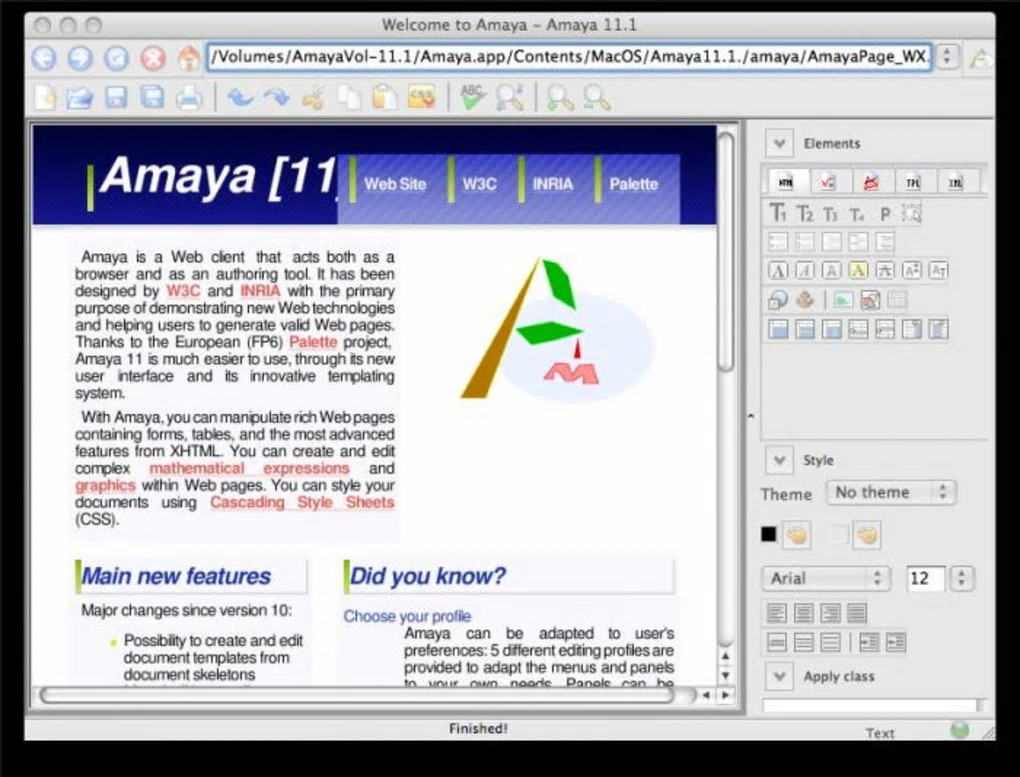Collapse the Elements panel
Image resolution: width=1020 pixels, height=777 pixels.
pos(779,143)
